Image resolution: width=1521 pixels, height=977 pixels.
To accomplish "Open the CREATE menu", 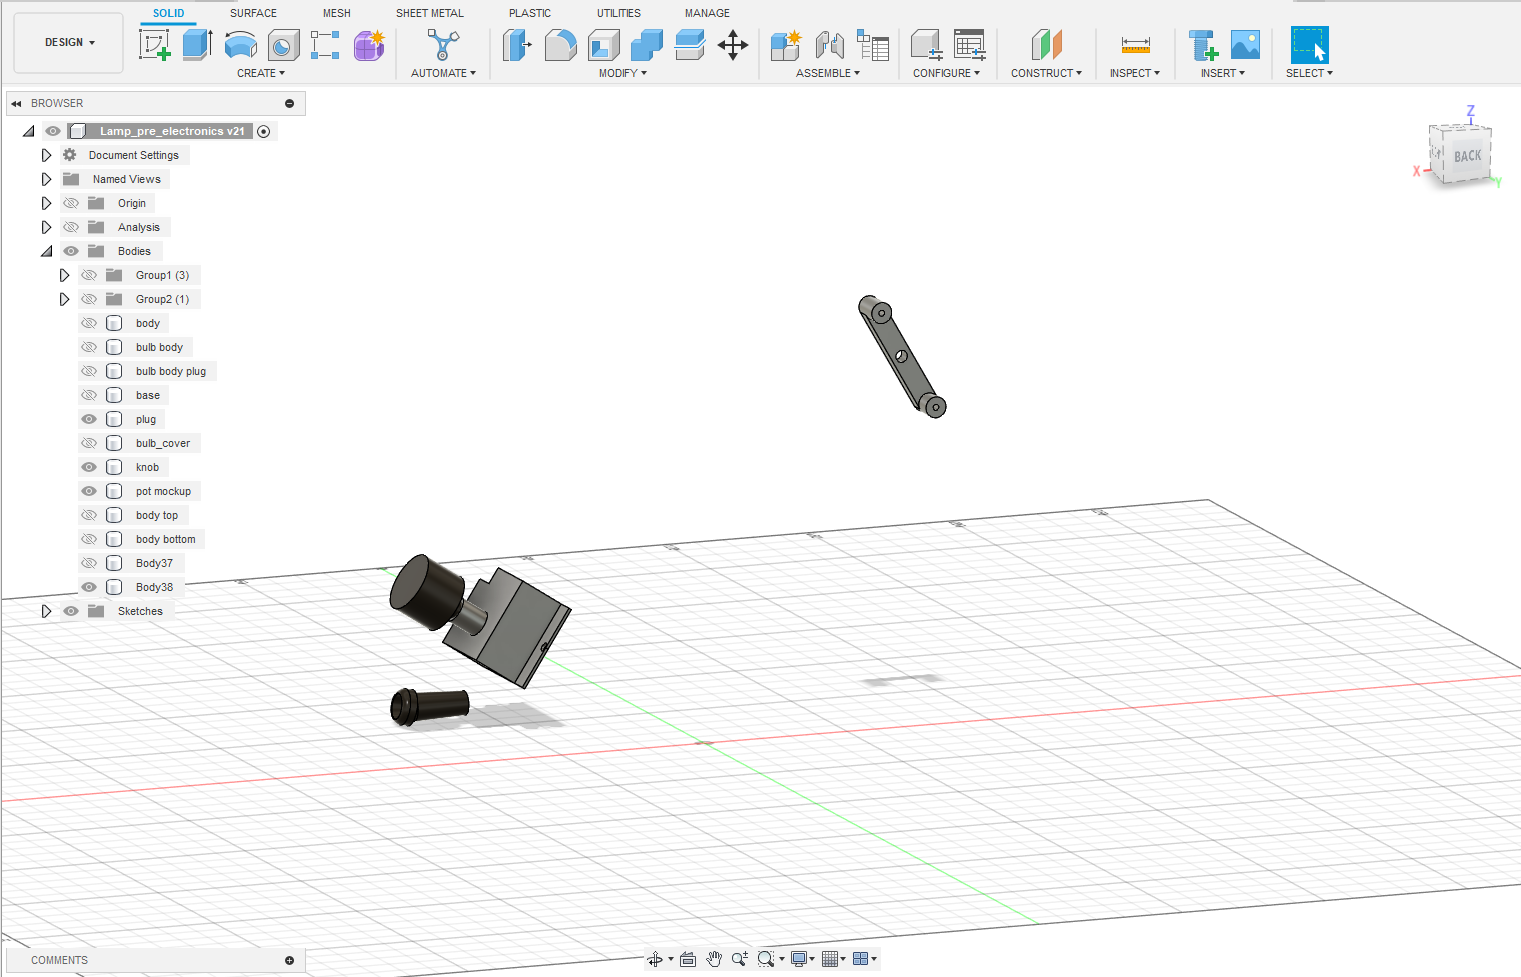I will (x=261, y=73).
